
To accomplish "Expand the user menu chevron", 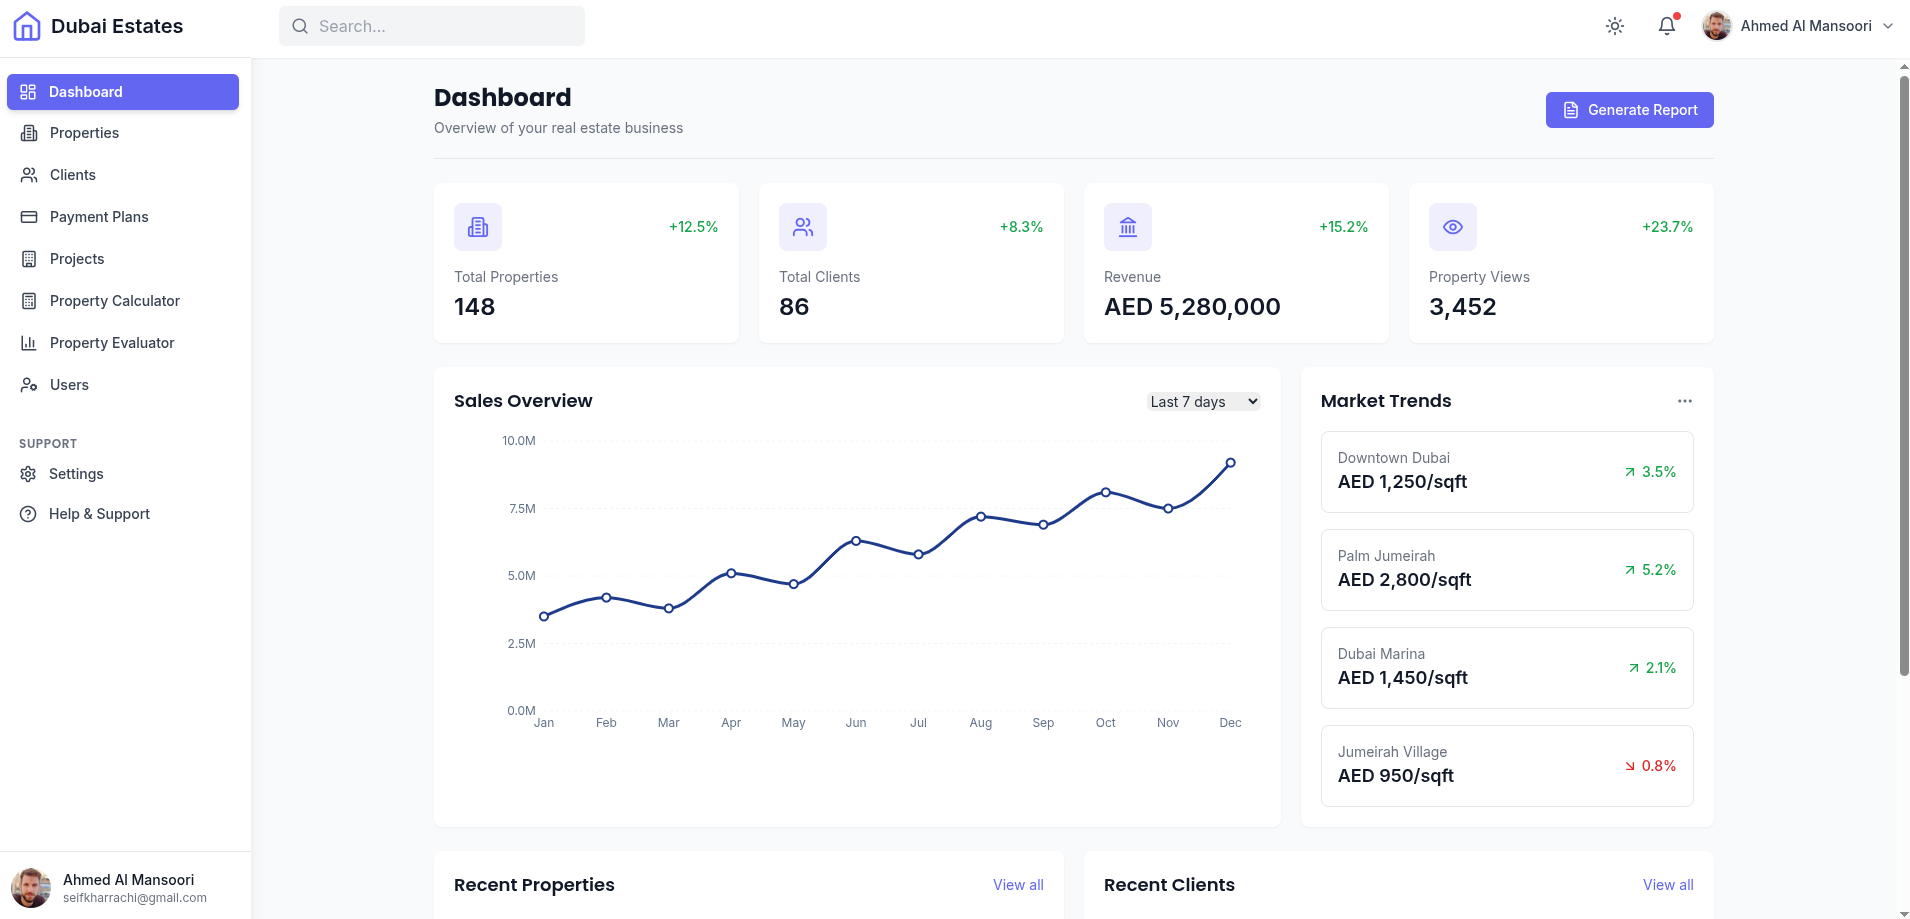I will coord(1888,26).
